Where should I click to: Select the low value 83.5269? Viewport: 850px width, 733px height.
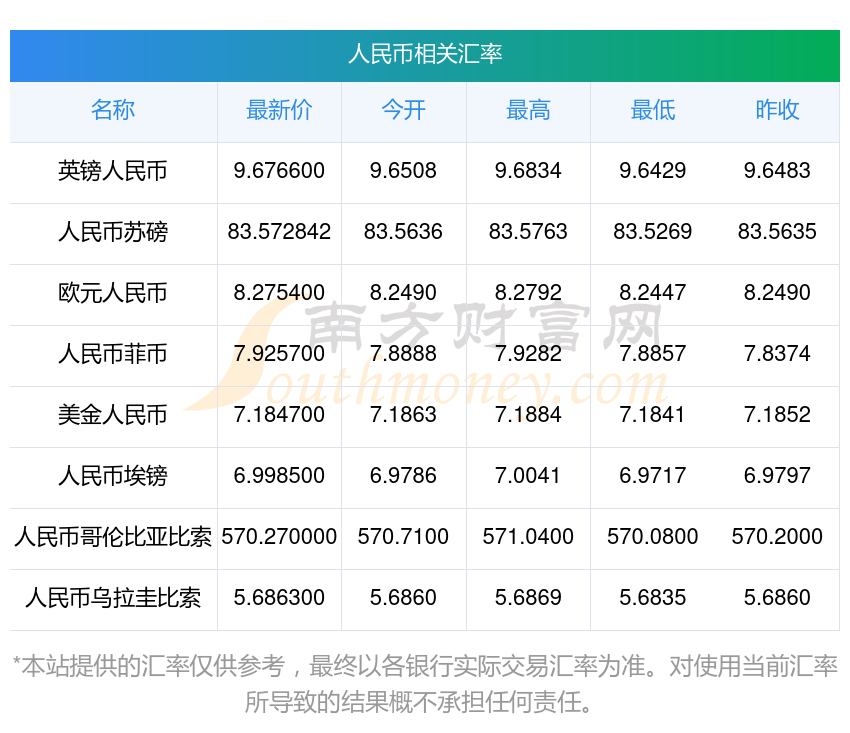point(653,232)
